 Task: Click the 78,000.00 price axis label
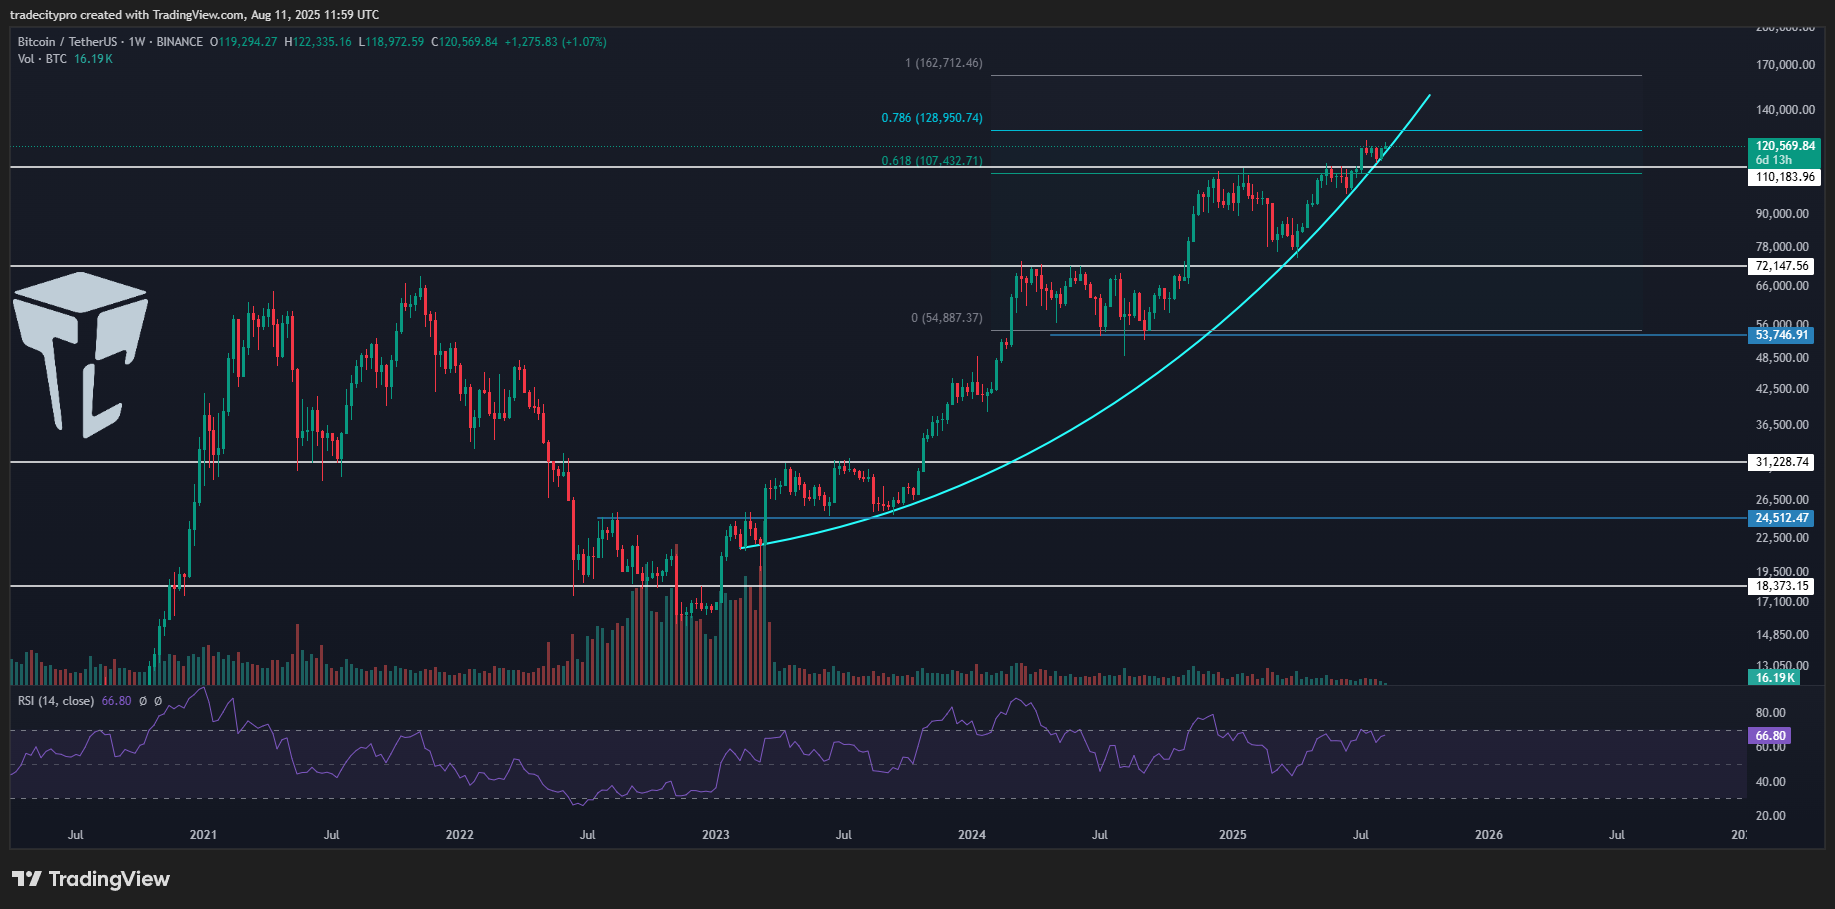click(x=1782, y=247)
